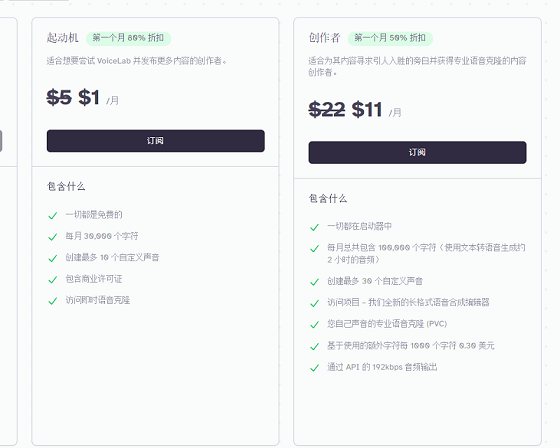Click 包含什么 heading in 起动机 card
Image resolution: width=560 pixels, height=448 pixels.
click(66, 186)
